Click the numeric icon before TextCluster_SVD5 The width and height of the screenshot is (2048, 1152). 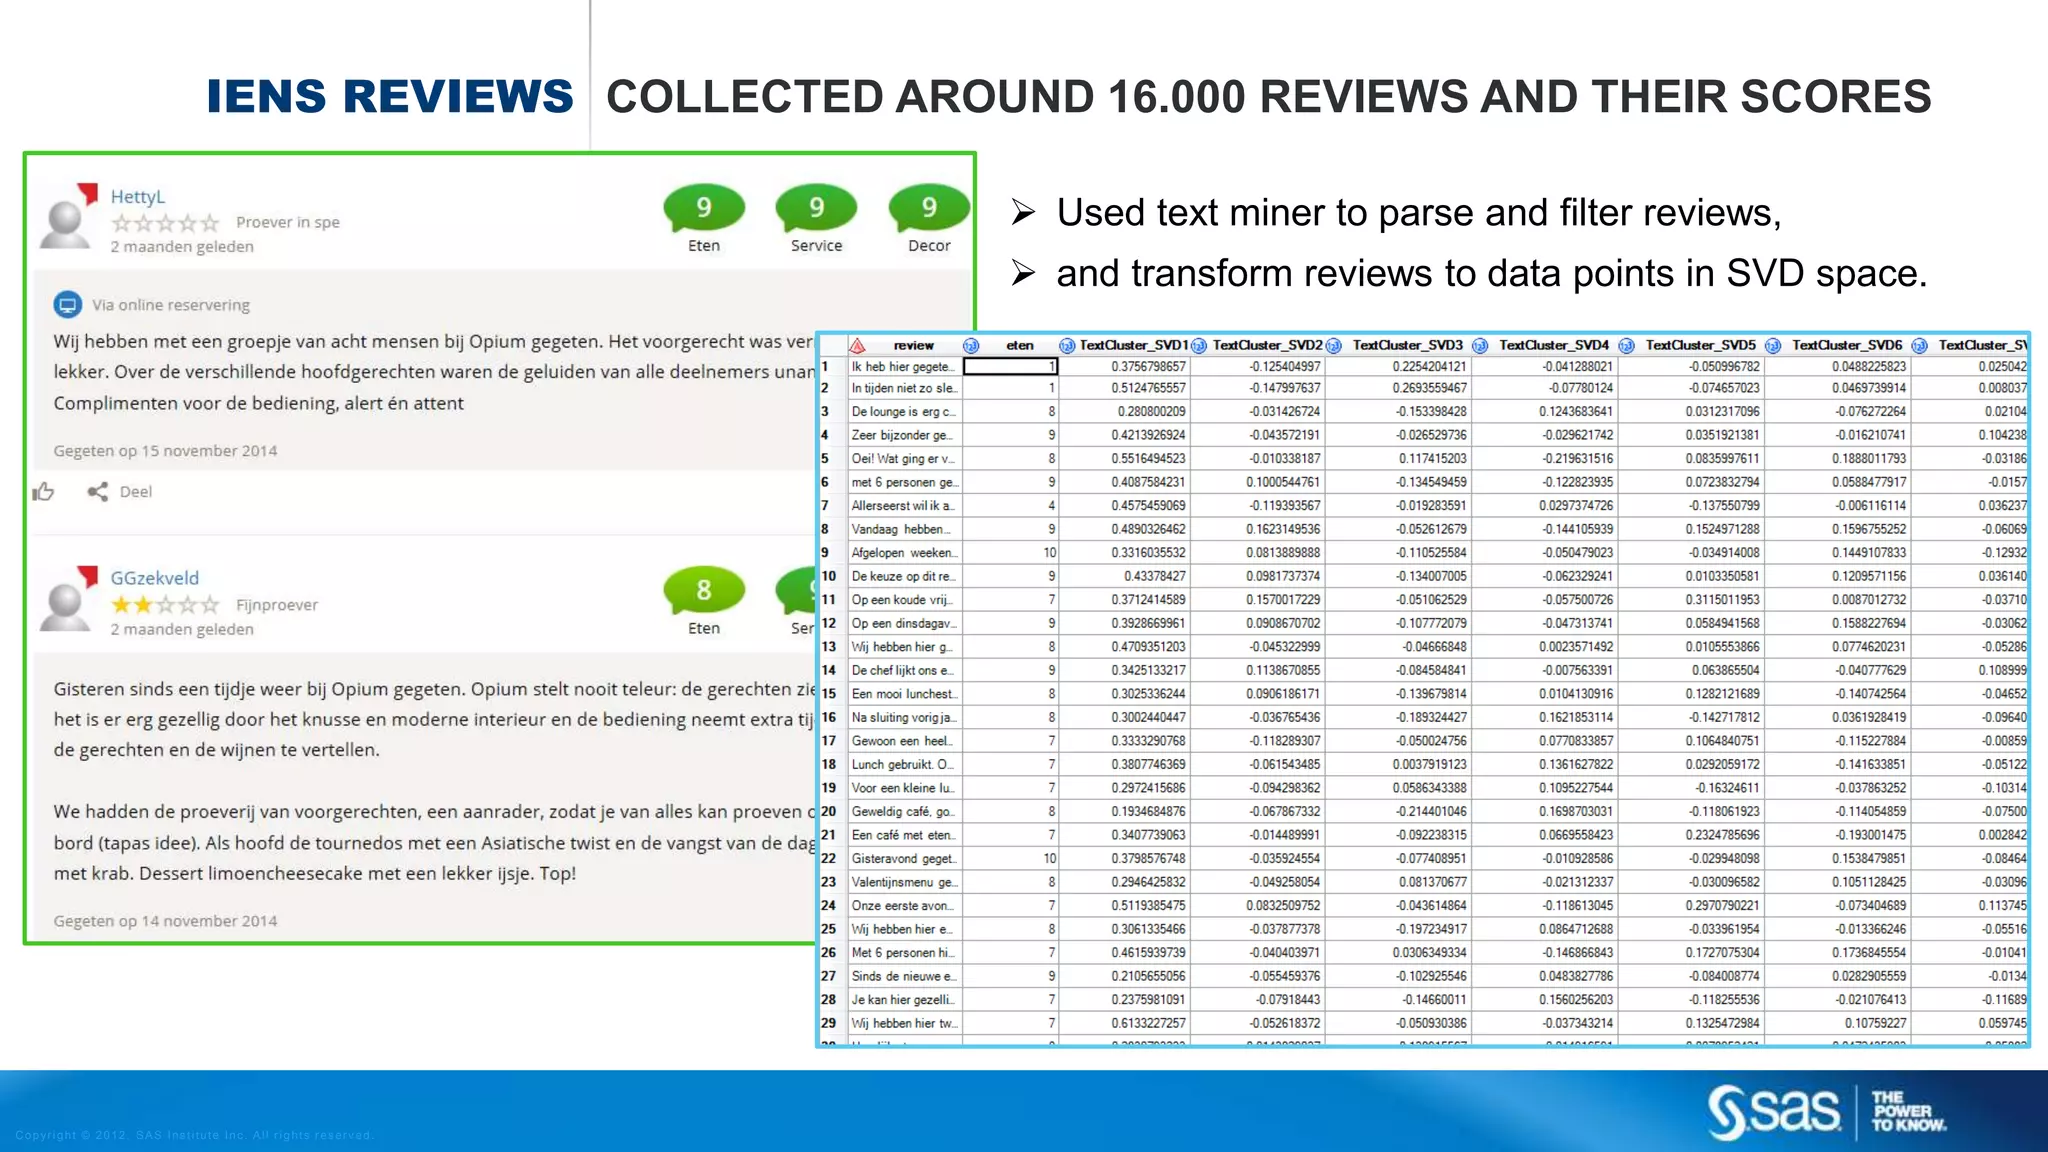click(x=1626, y=345)
